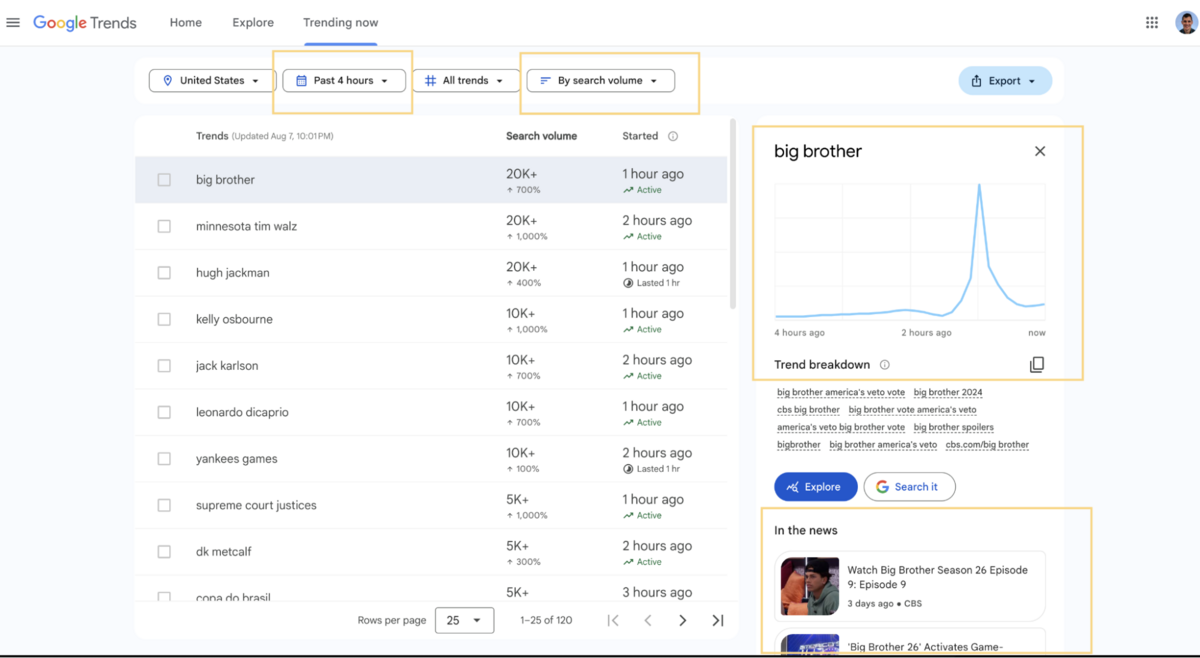
Task: Click the Search it button
Action: [910, 487]
